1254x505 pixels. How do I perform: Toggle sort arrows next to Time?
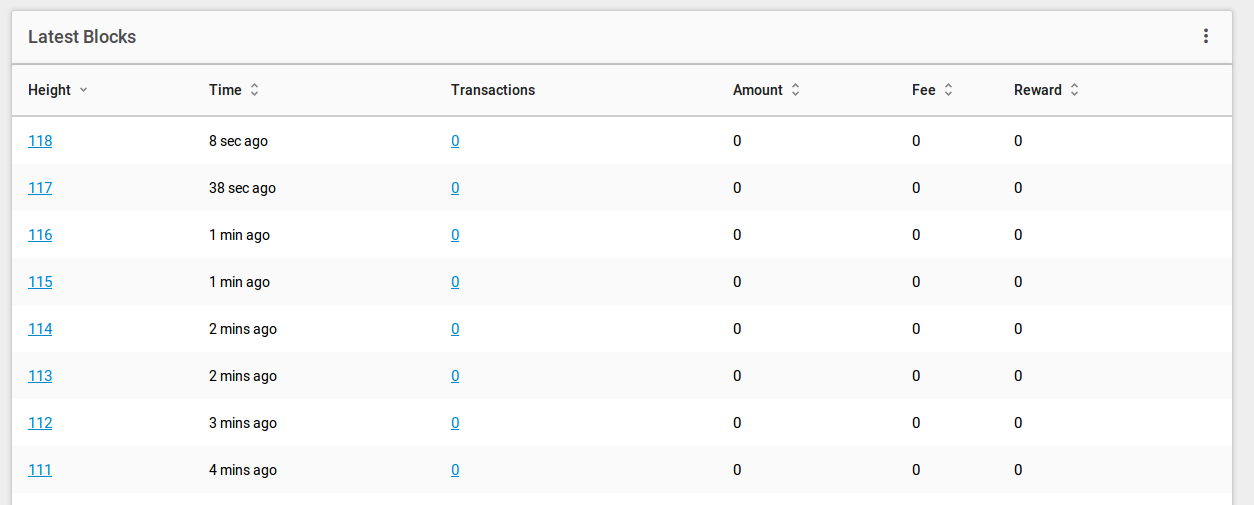click(254, 90)
